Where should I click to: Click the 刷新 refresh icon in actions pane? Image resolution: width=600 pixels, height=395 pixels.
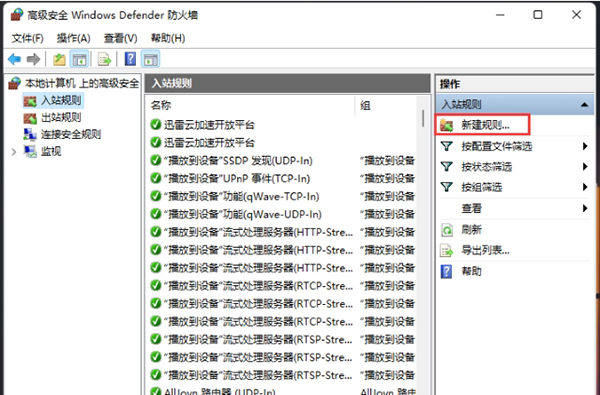(447, 230)
